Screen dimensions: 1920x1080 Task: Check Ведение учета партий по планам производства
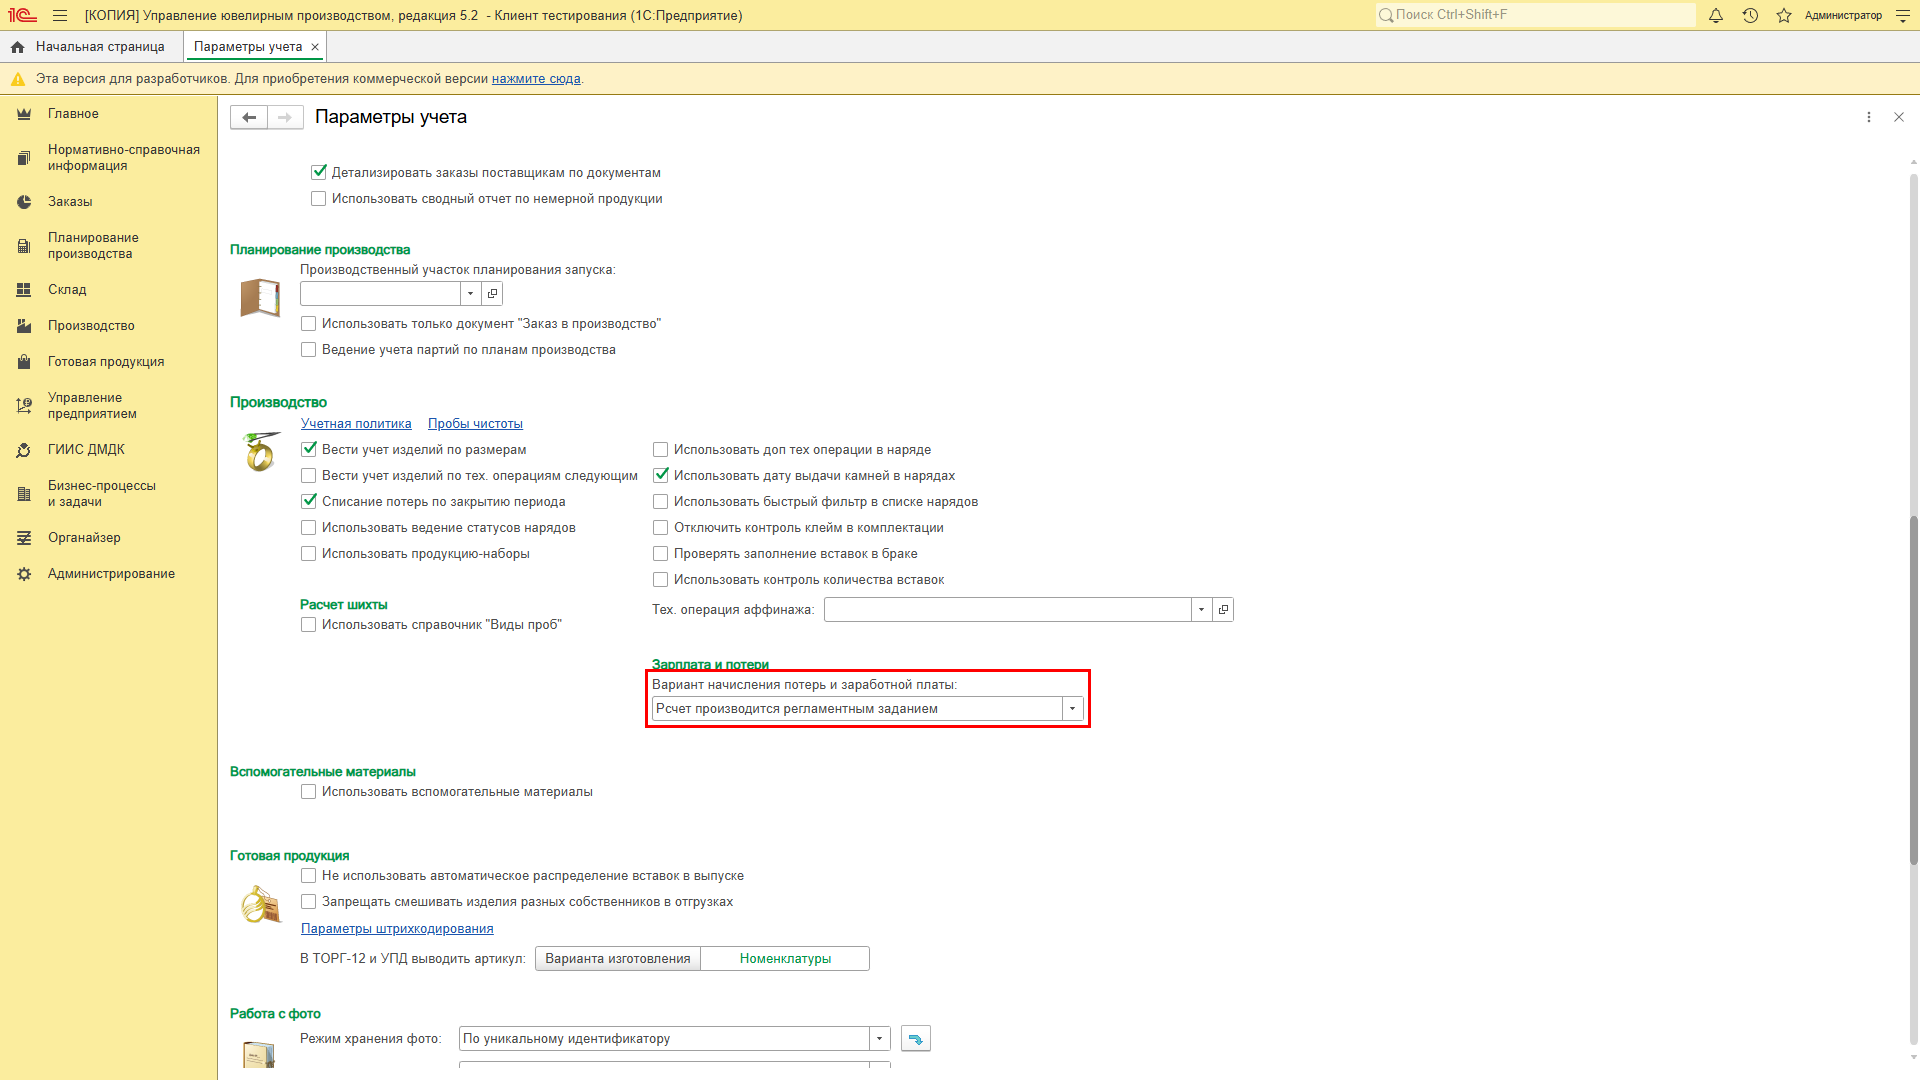[309, 349]
